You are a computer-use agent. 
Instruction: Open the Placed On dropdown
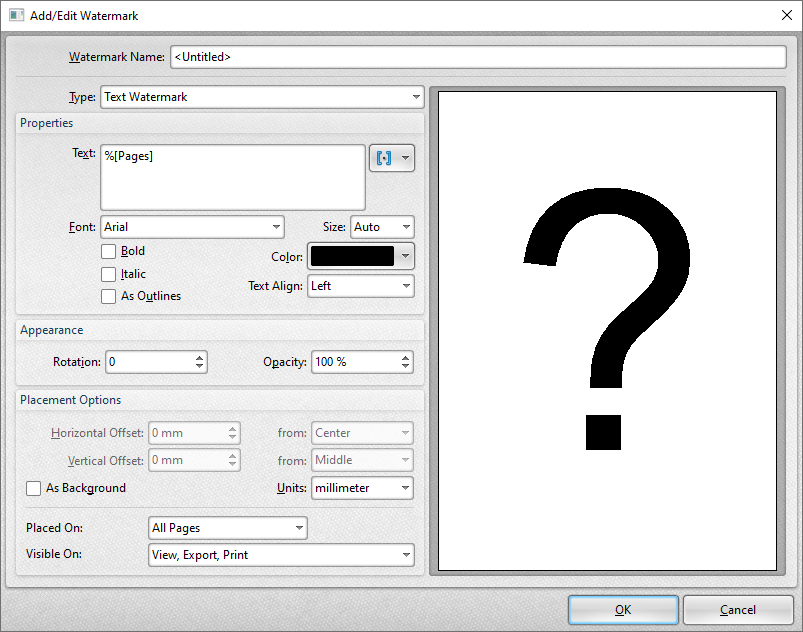pyautogui.click(x=227, y=528)
